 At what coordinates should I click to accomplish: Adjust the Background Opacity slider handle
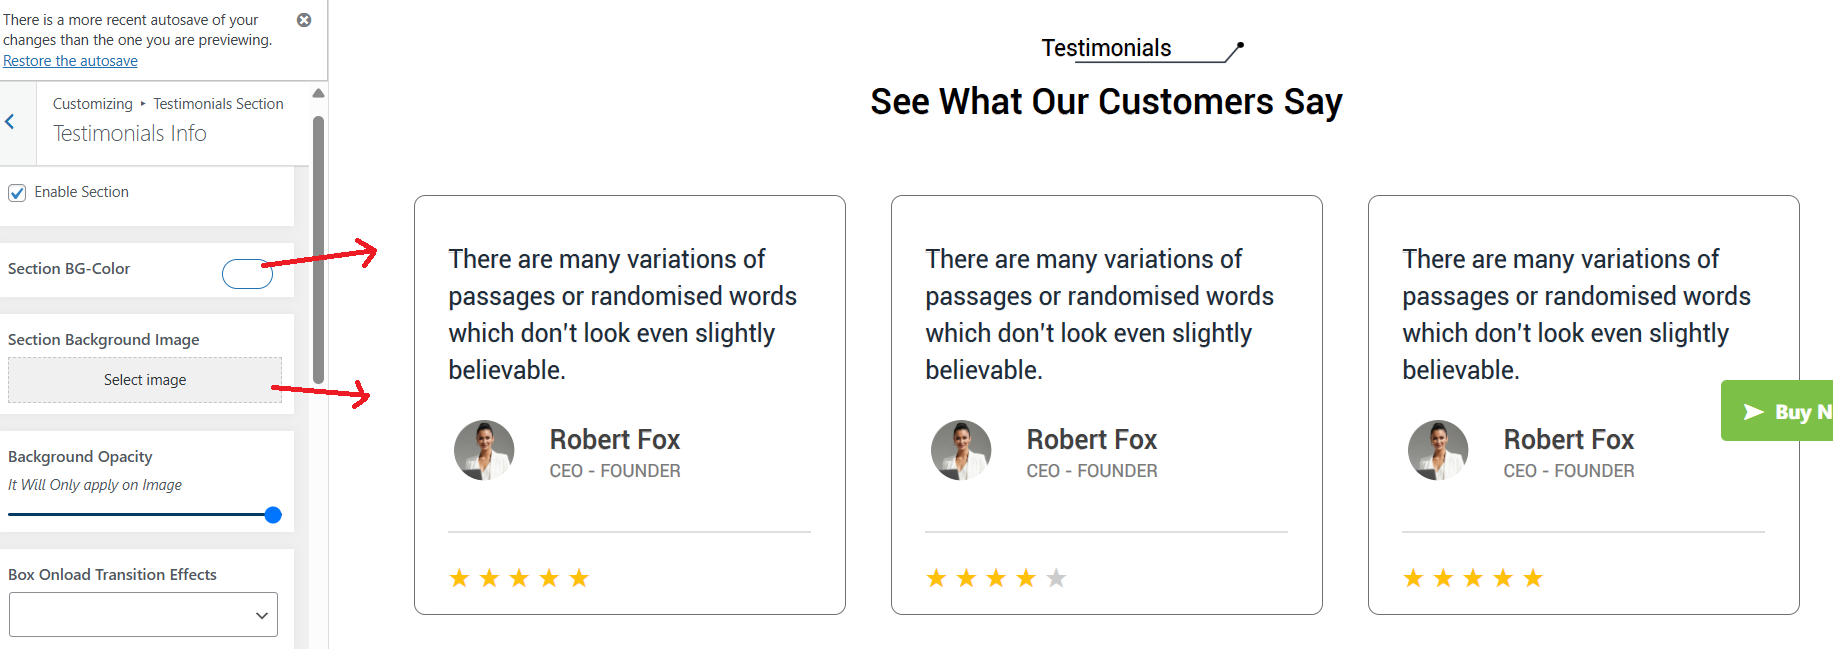click(273, 515)
